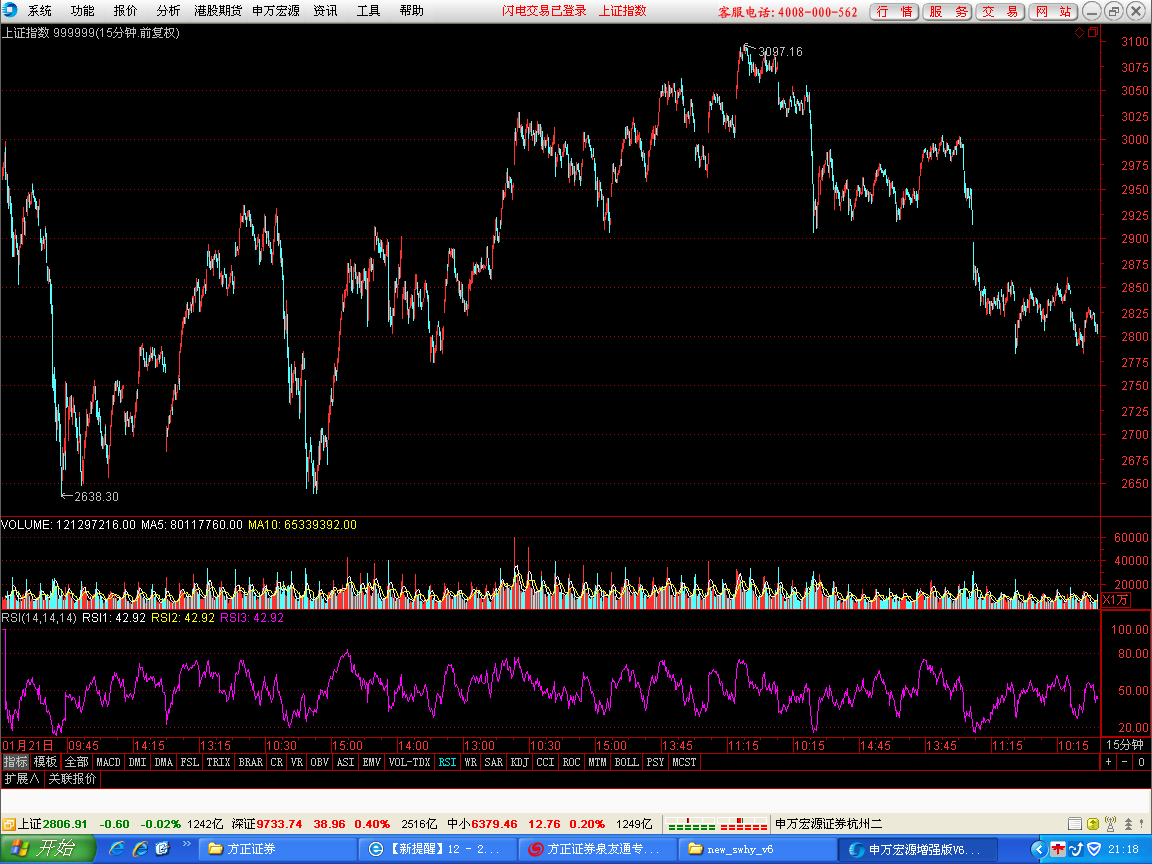Click the app logo icon in the title bar
Viewport: 1152px width, 864px height.
coord(10,10)
